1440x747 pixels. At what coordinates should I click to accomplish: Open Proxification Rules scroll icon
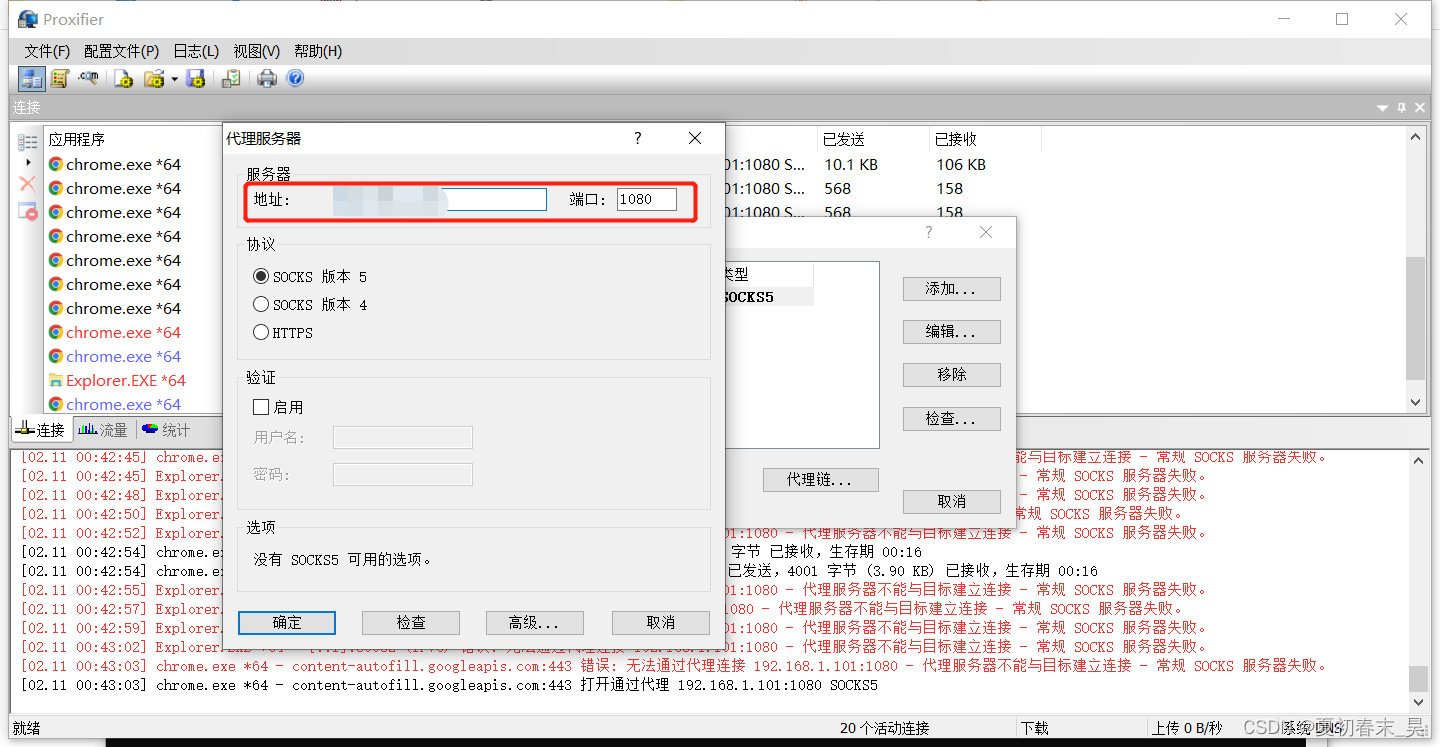point(60,78)
